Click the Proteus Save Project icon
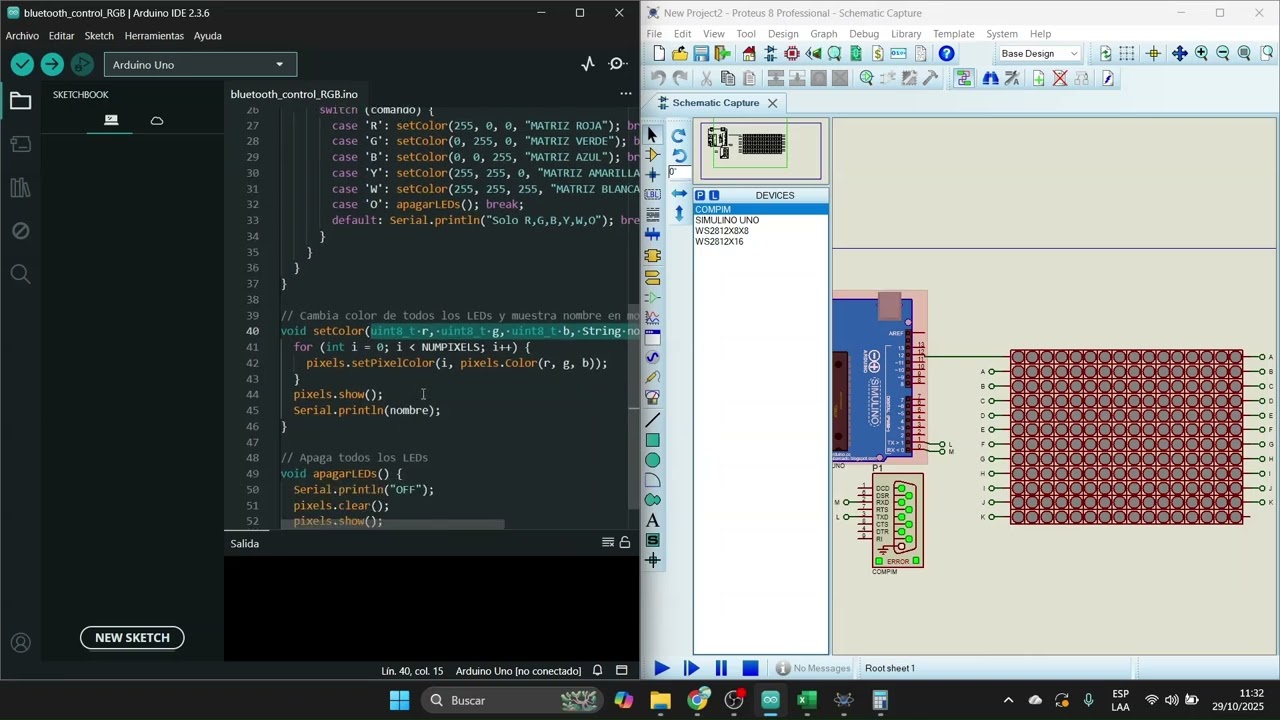 click(x=701, y=53)
